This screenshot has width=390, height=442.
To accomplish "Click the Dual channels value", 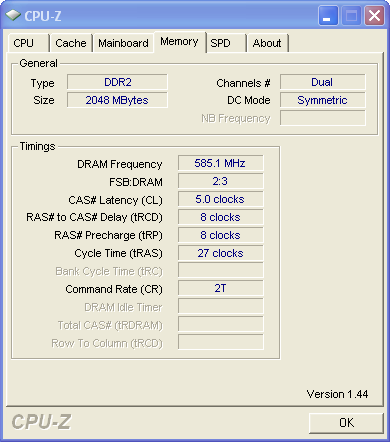I will click(322, 82).
